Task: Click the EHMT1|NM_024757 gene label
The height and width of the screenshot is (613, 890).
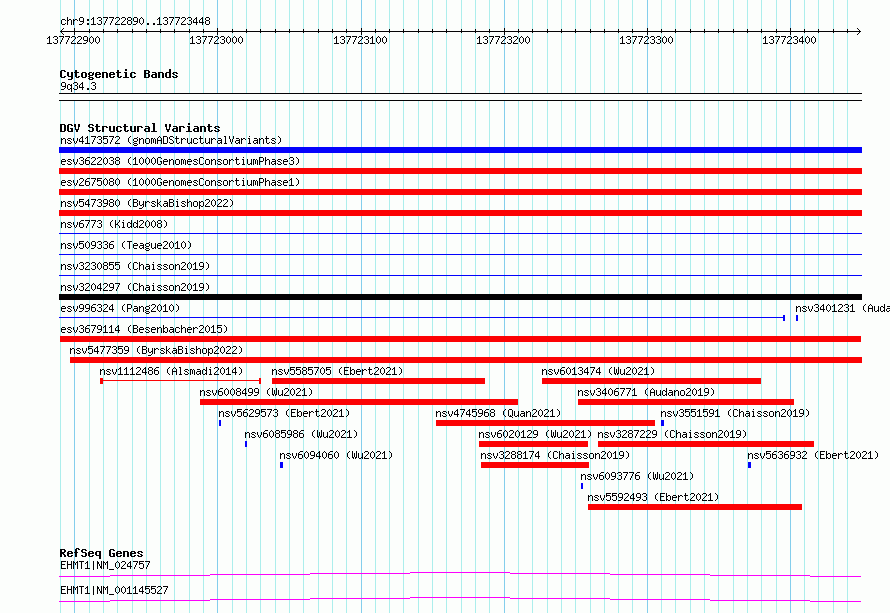Action: coord(105,565)
